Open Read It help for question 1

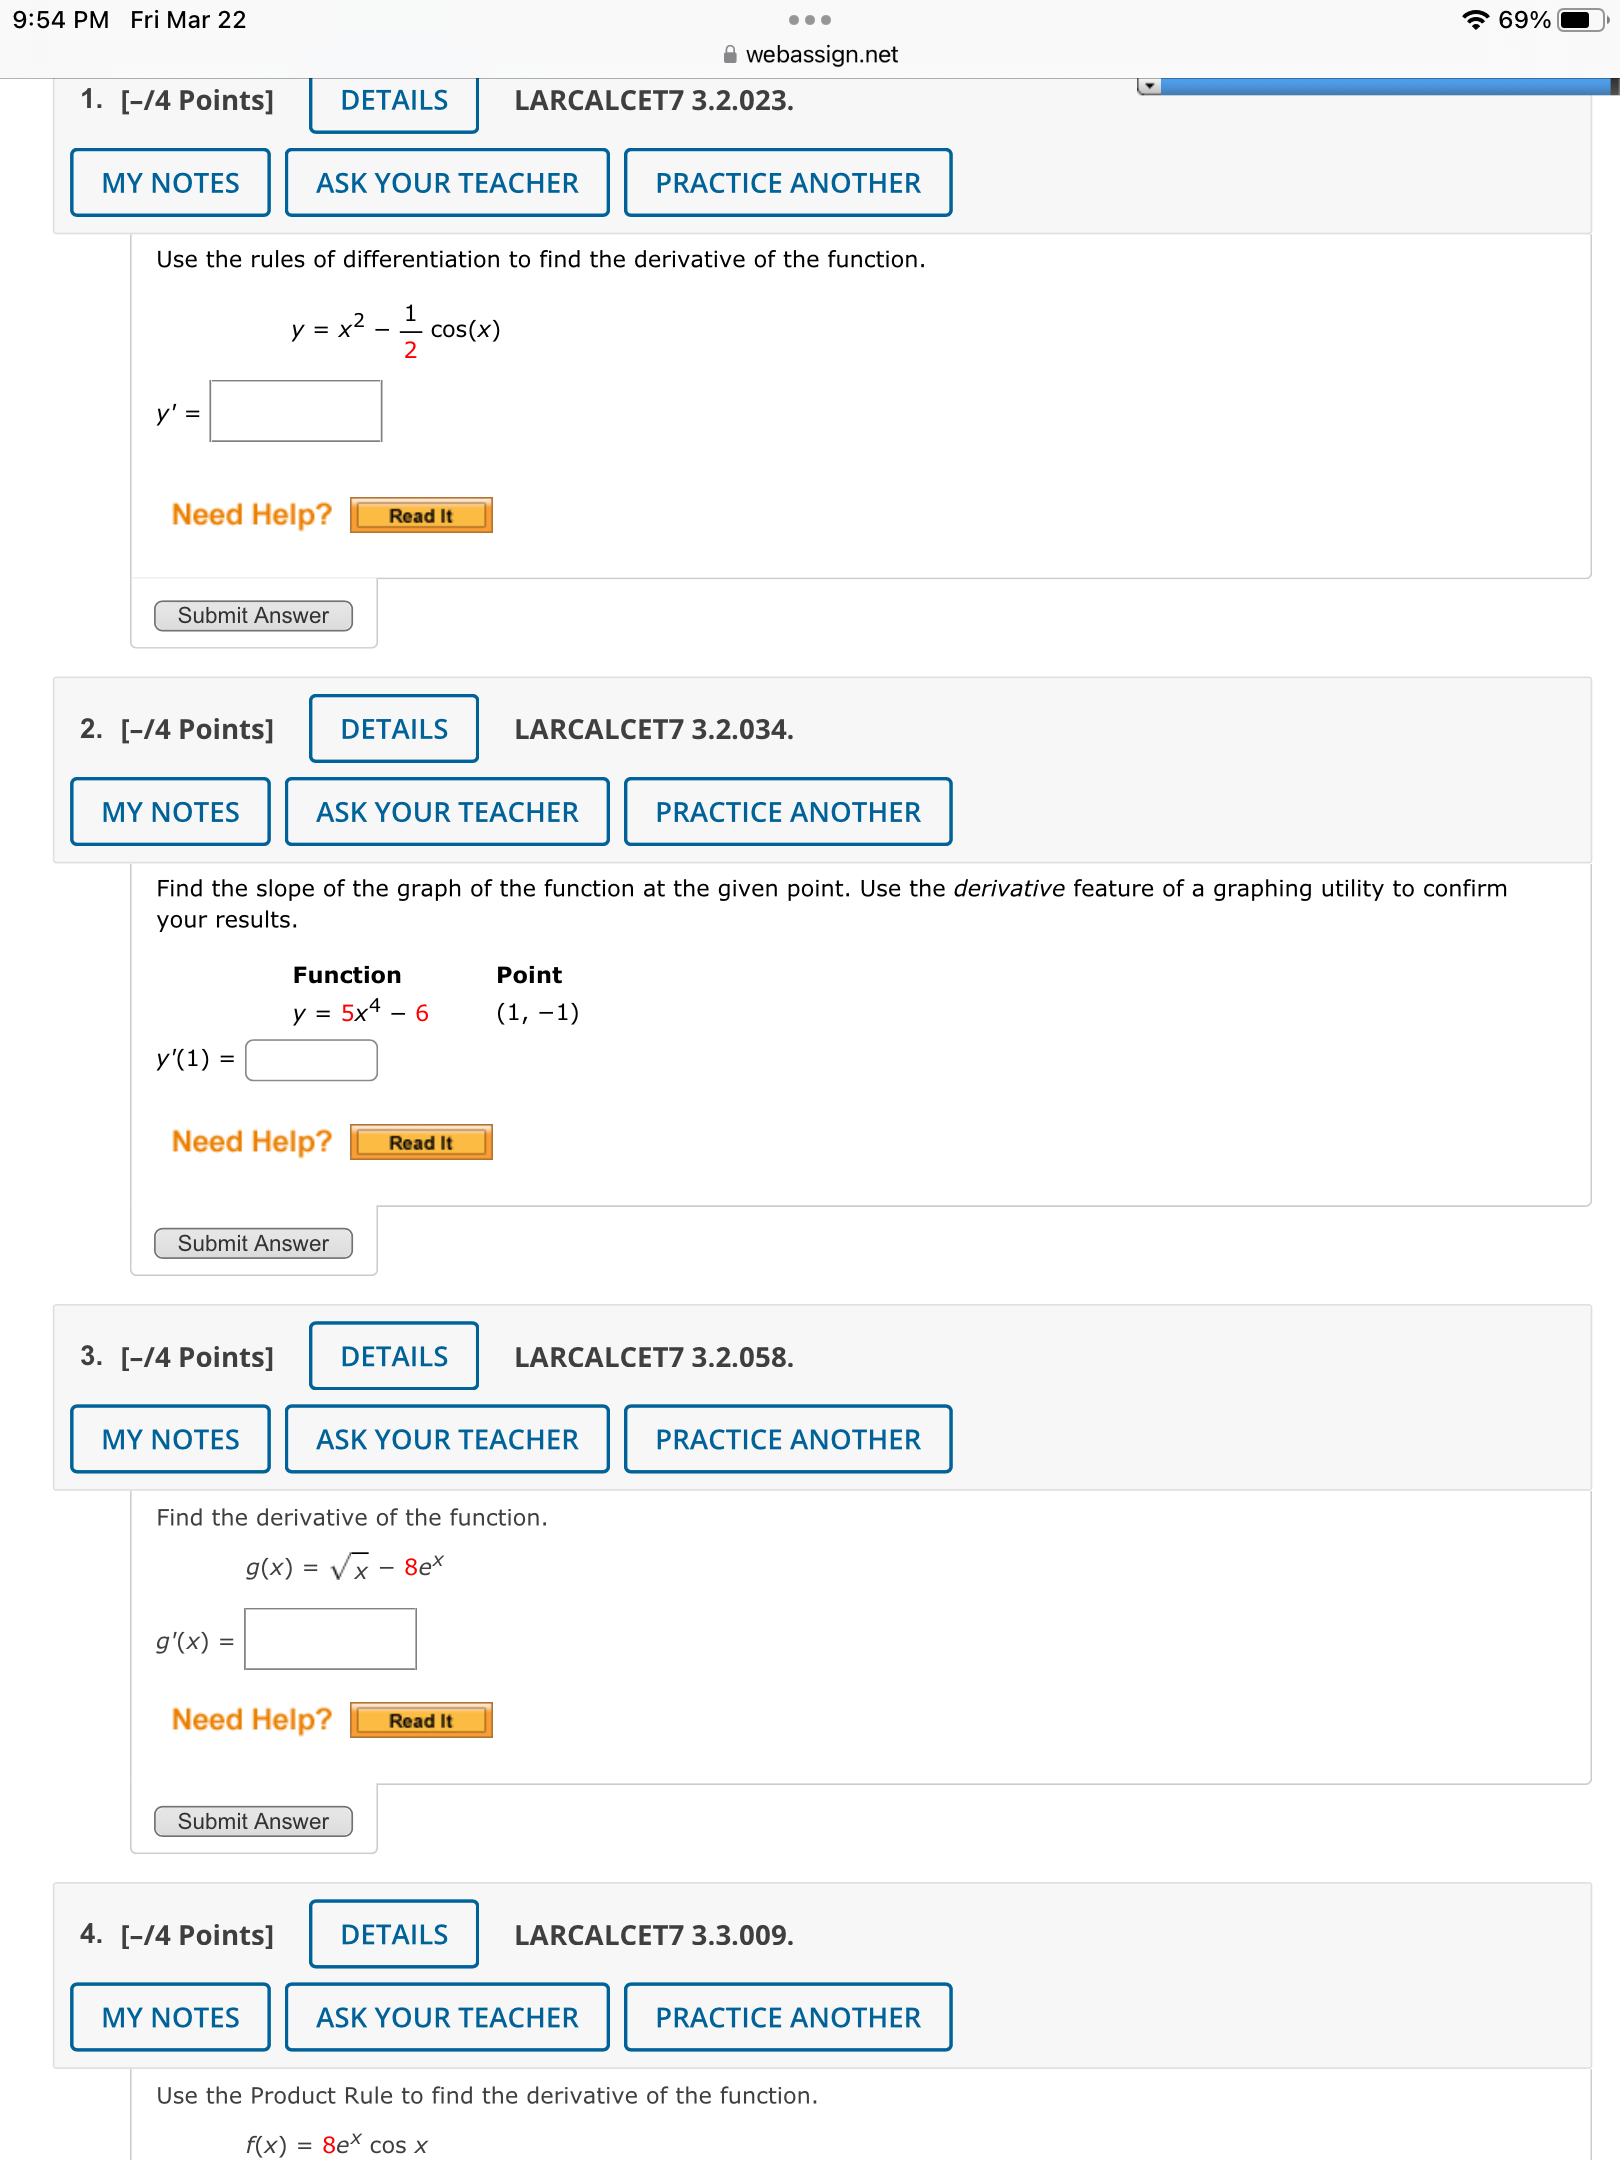click(421, 515)
